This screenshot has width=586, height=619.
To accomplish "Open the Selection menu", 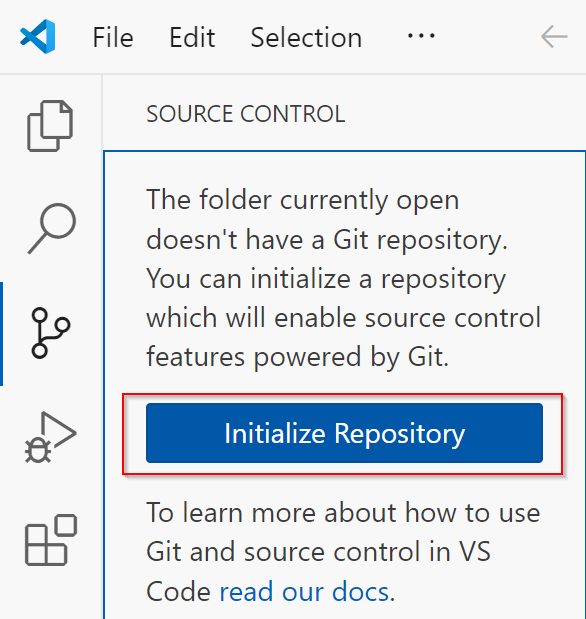I will (x=306, y=38).
